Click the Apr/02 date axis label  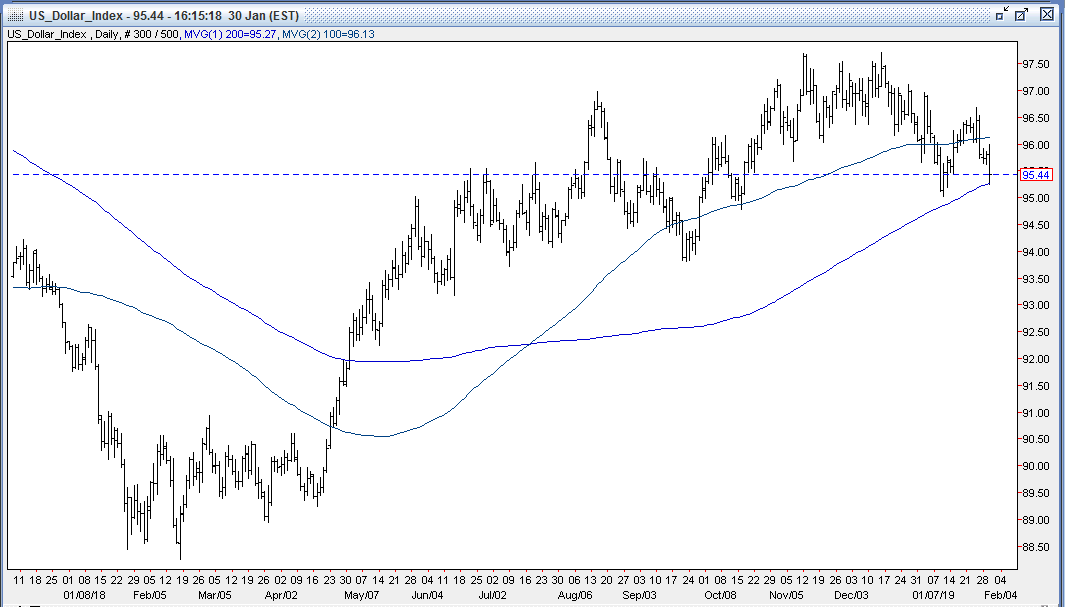point(280,595)
